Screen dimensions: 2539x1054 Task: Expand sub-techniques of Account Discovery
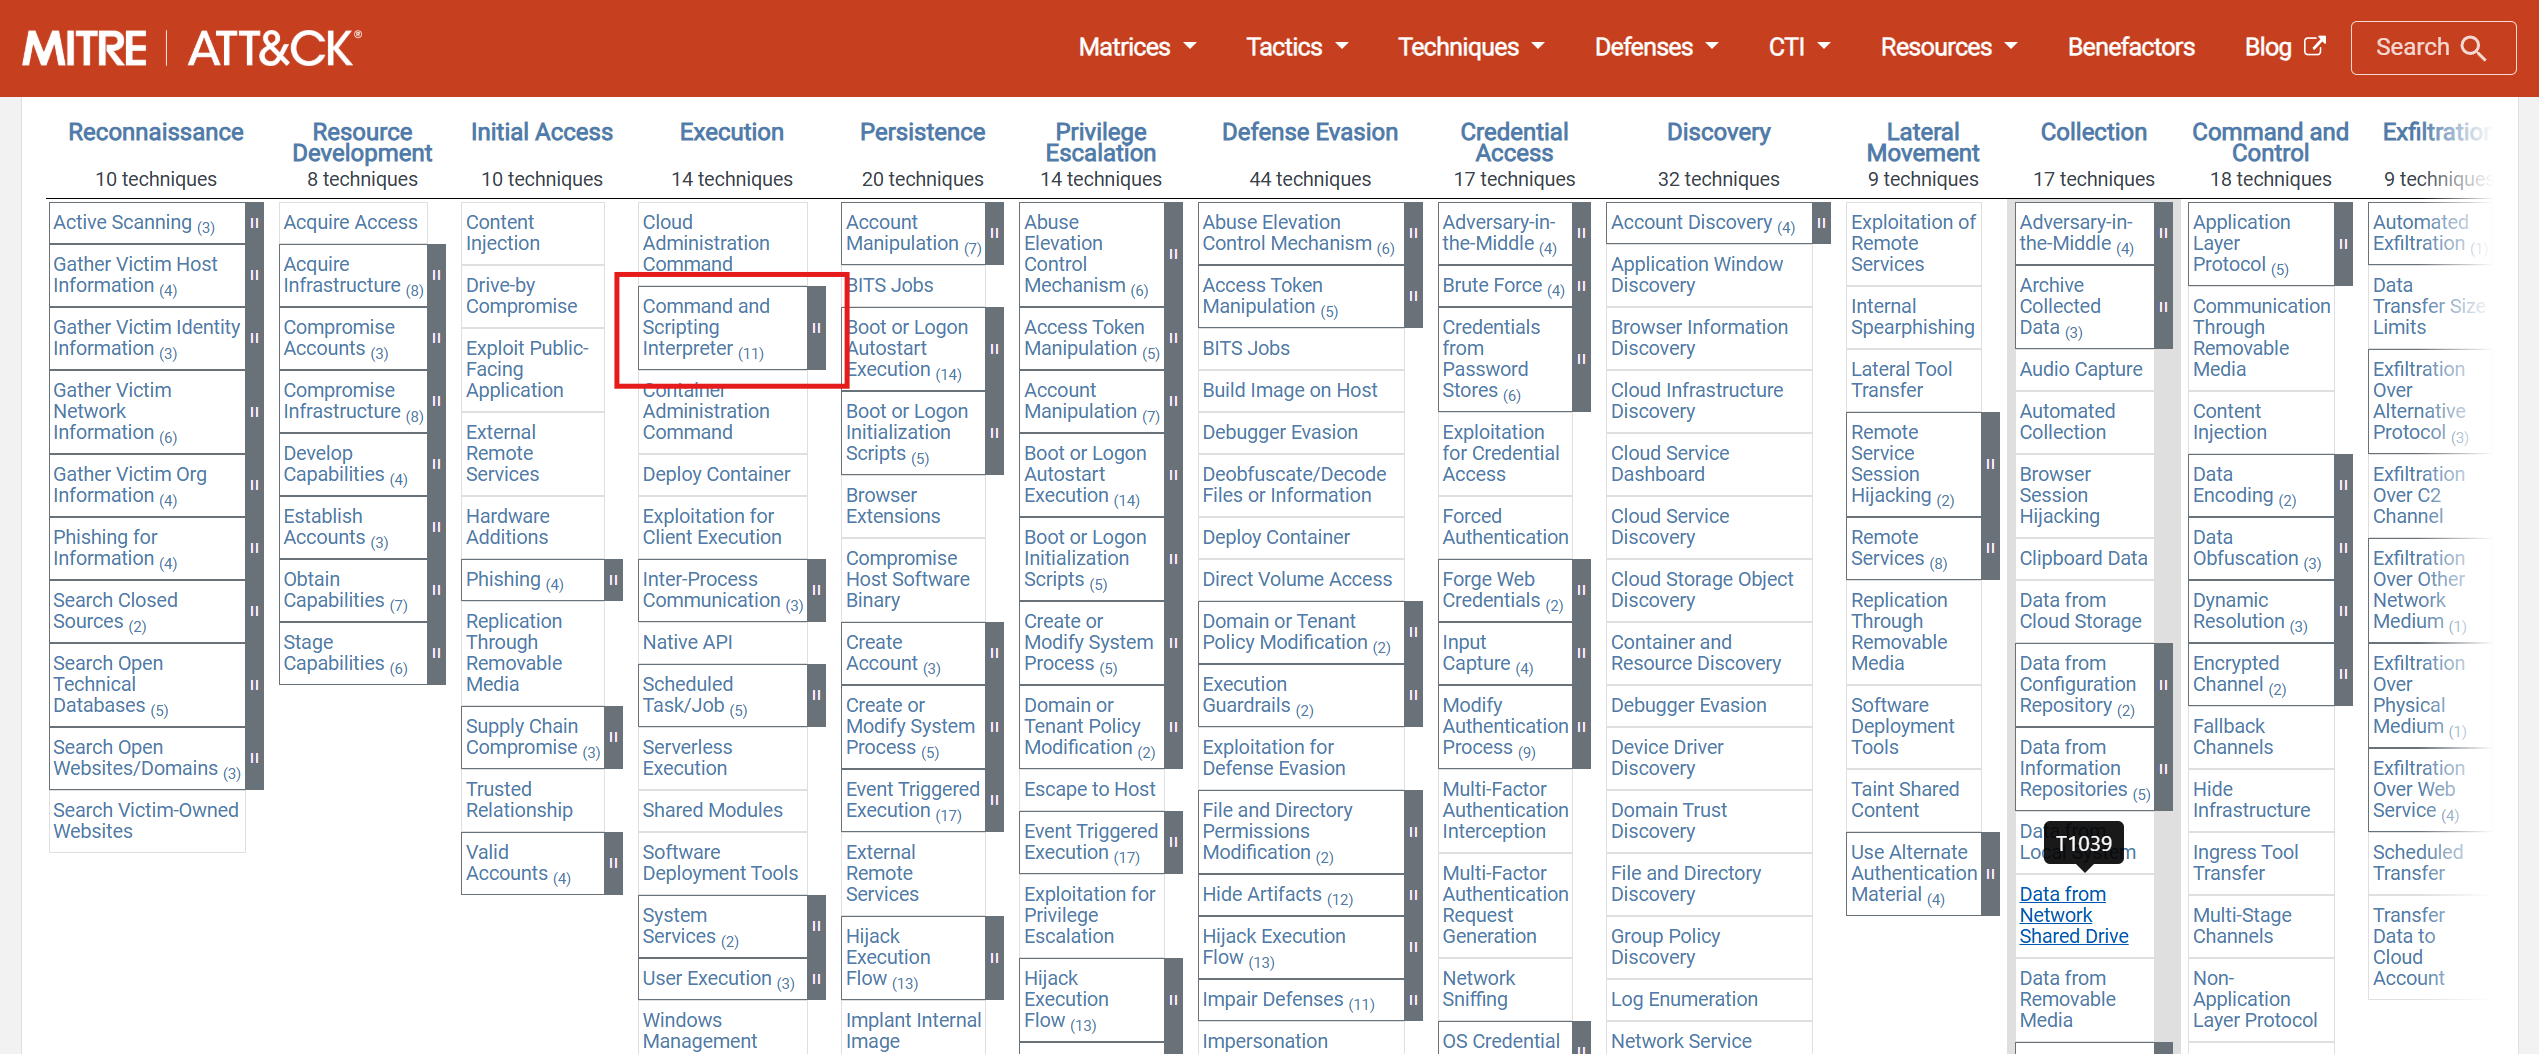tap(1822, 223)
